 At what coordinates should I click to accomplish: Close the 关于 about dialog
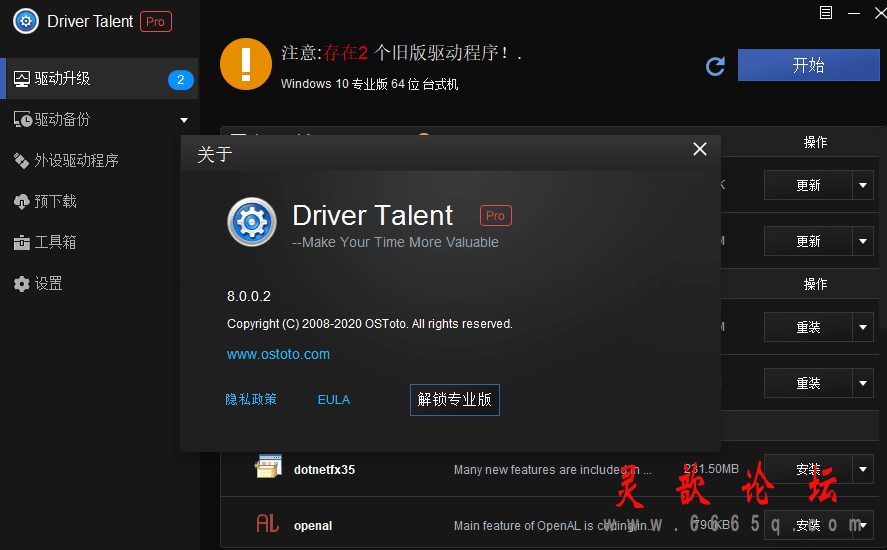(x=700, y=149)
